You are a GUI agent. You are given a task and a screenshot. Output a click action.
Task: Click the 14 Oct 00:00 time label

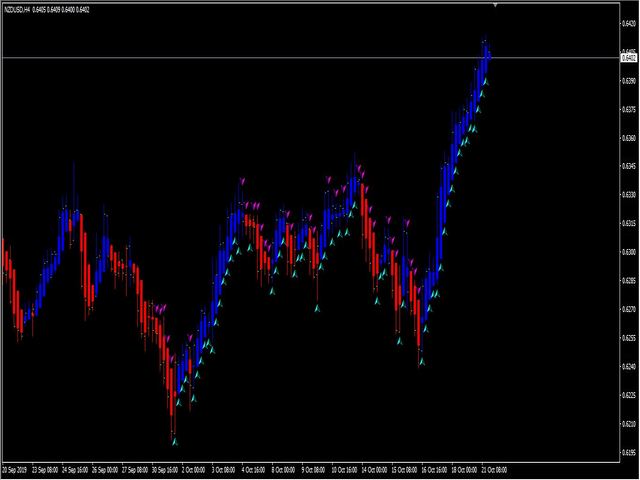(375, 470)
